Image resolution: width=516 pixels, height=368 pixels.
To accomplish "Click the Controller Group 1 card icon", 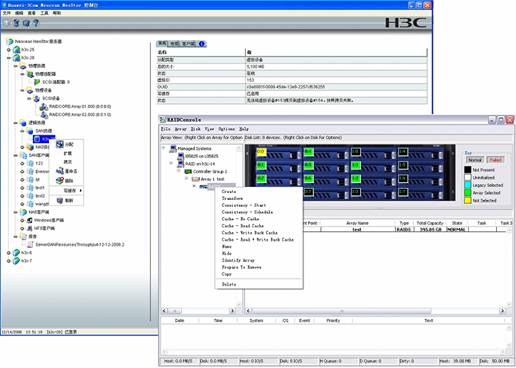I will pyautogui.click(x=188, y=171).
